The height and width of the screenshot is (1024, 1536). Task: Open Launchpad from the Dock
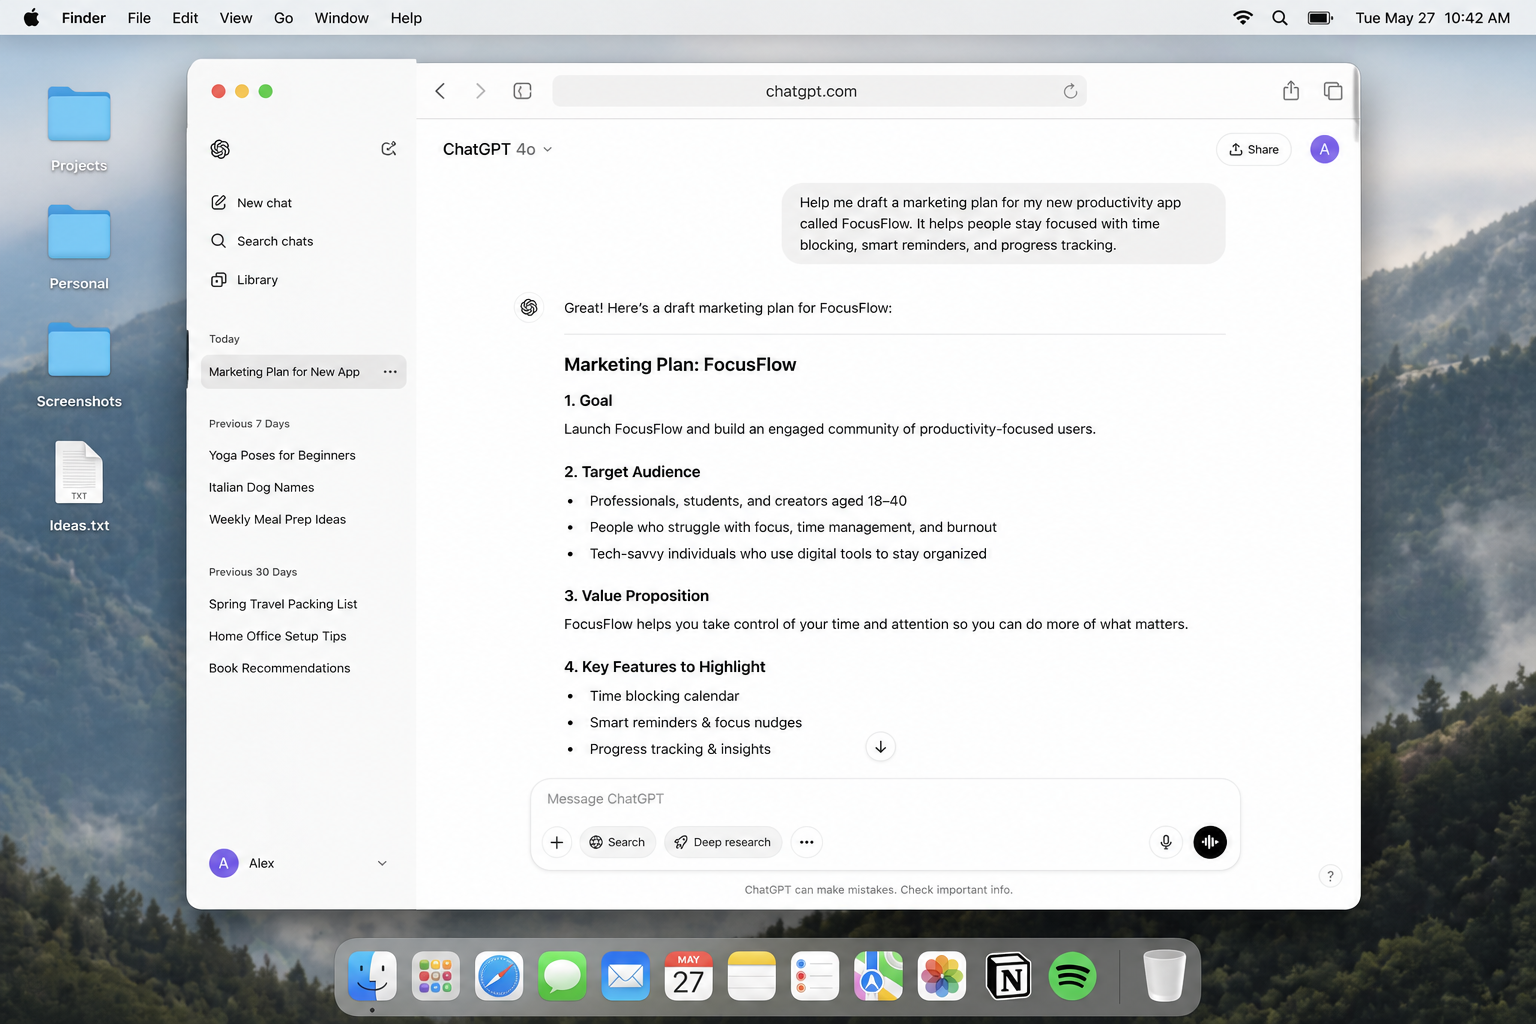(436, 976)
